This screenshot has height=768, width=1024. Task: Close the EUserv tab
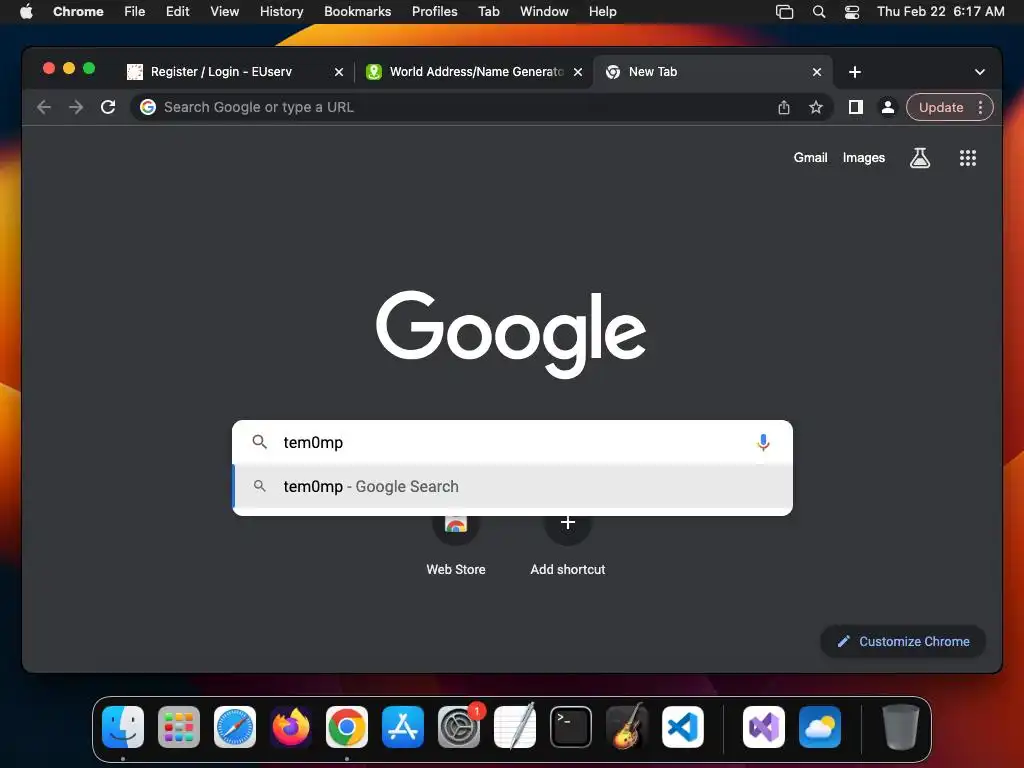[x=339, y=72]
